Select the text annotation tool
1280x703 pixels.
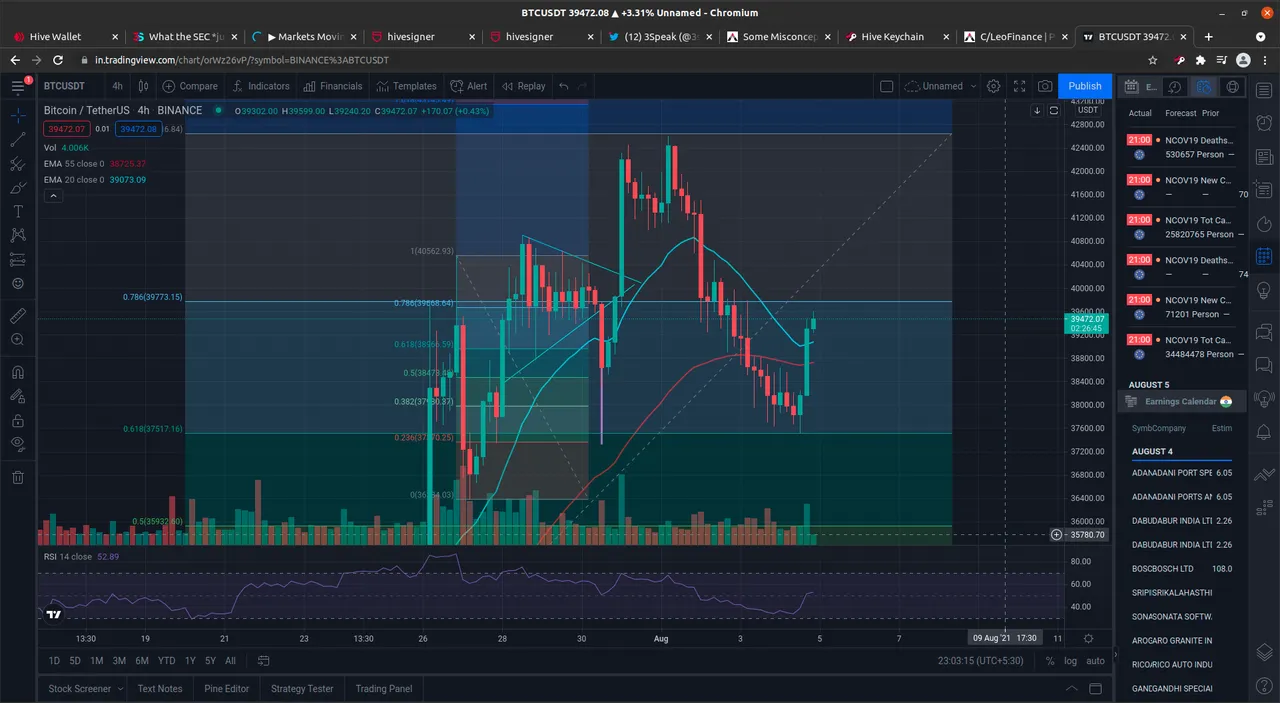17,212
